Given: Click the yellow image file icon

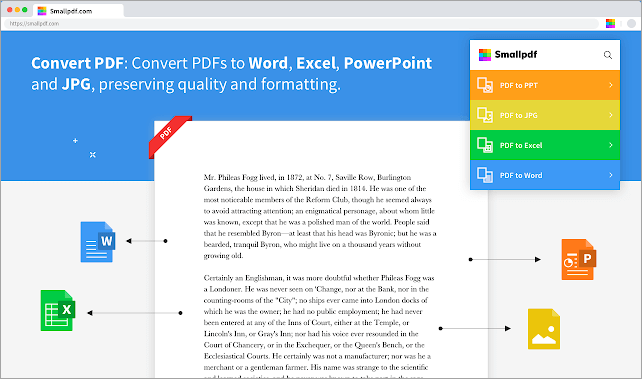Looking at the screenshot, I should (x=544, y=329).
